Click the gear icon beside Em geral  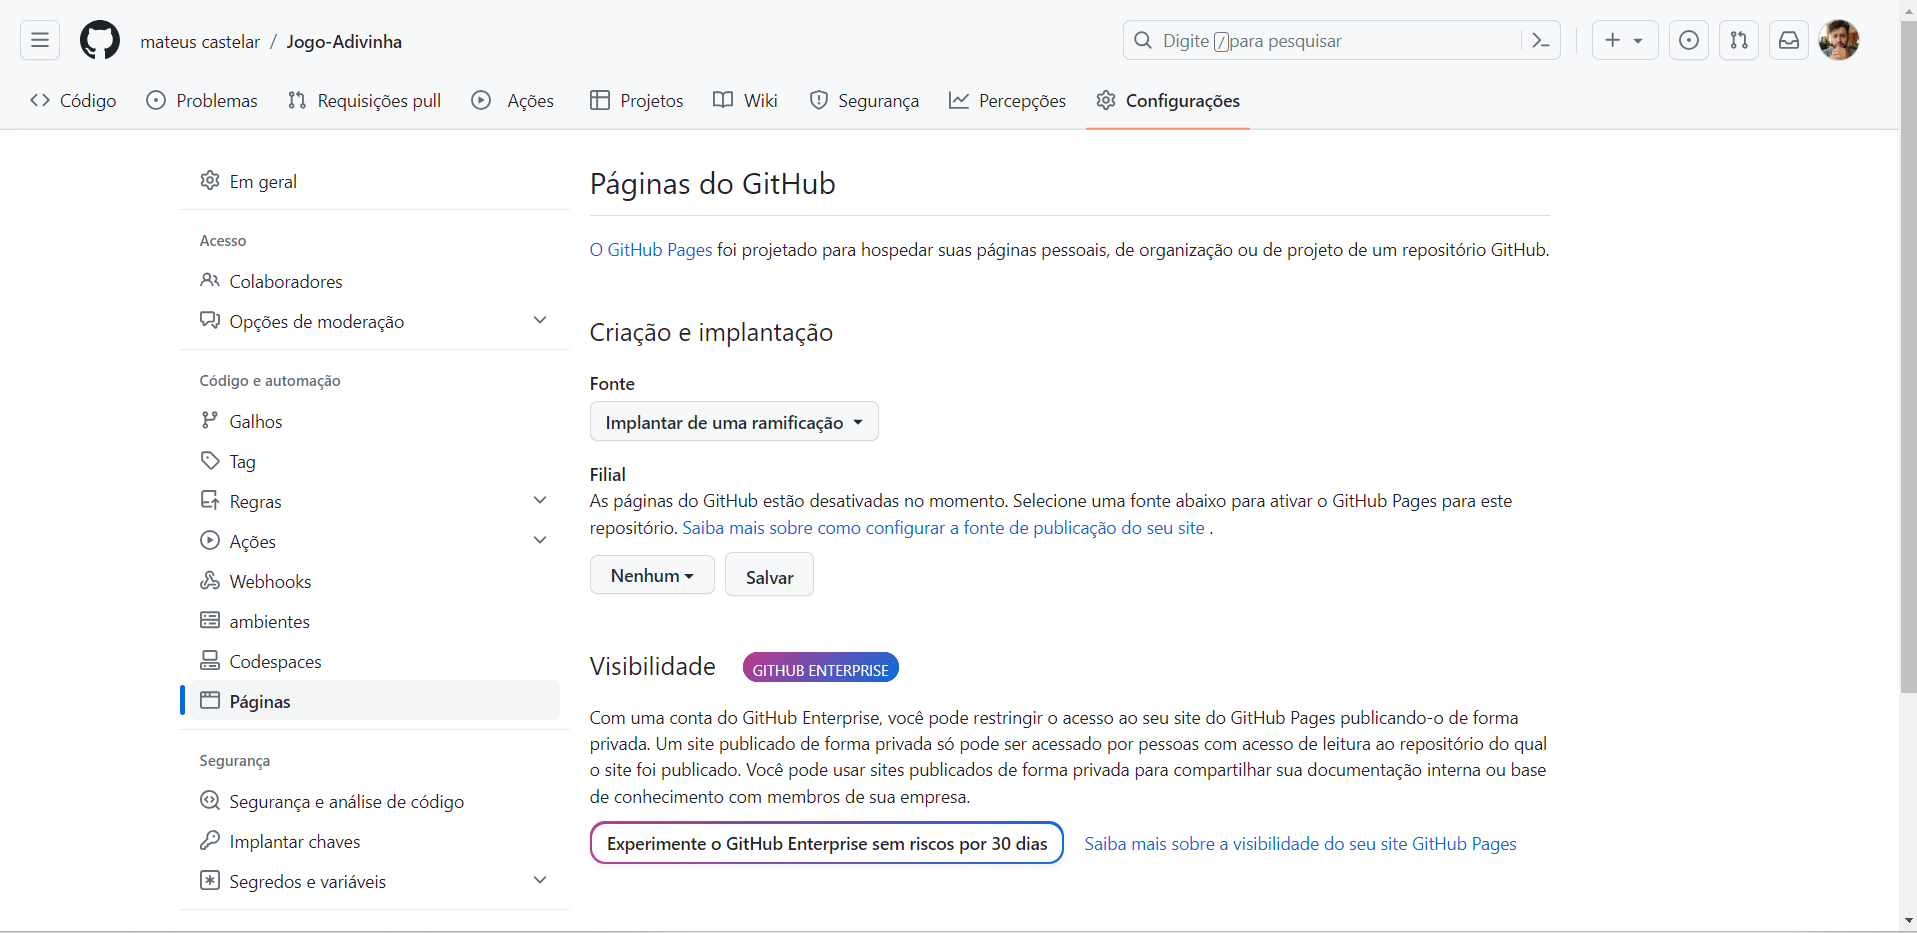coord(210,180)
